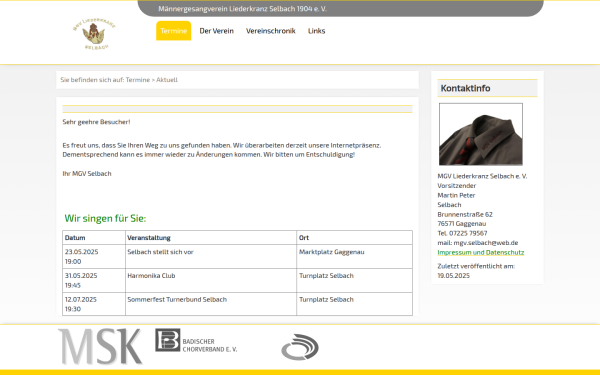Select the 'Sommerfest Turnerbund Selbach' cell
The height and width of the screenshot is (375, 600).
tap(211, 304)
